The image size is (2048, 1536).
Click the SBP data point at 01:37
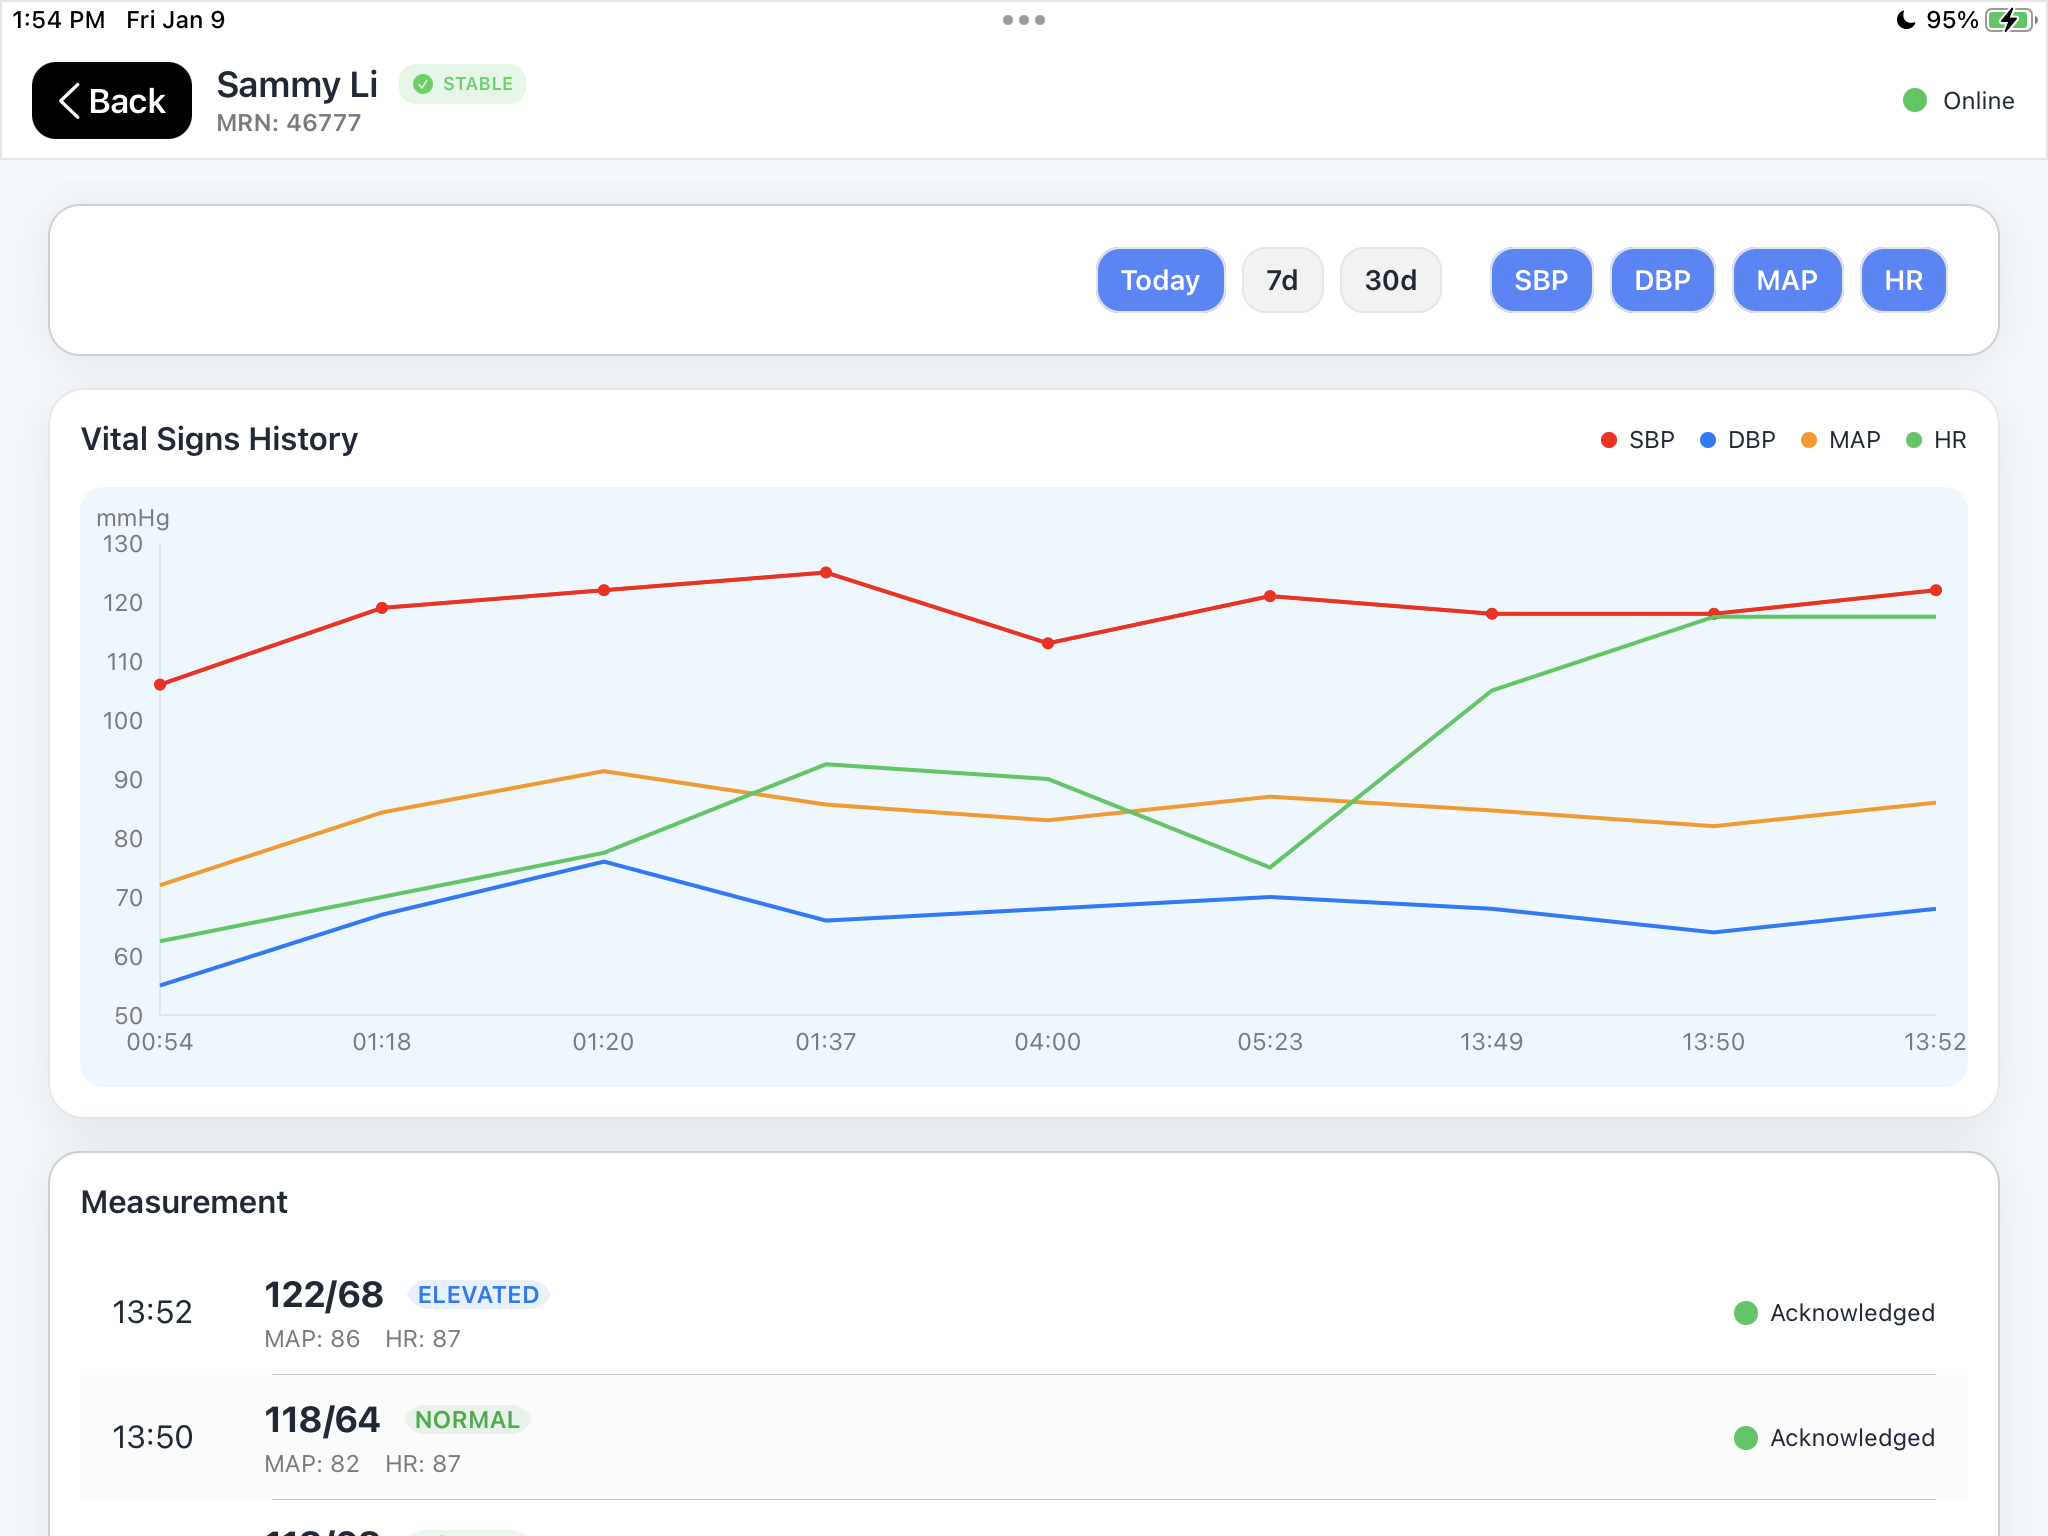pyautogui.click(x=826, y=573)
